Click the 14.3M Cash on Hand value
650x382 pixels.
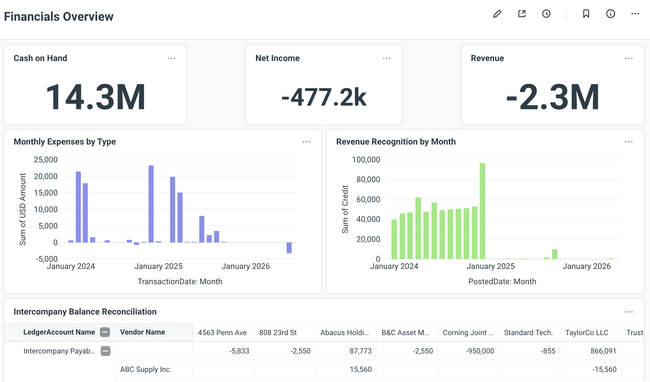[x=95, y=97]
